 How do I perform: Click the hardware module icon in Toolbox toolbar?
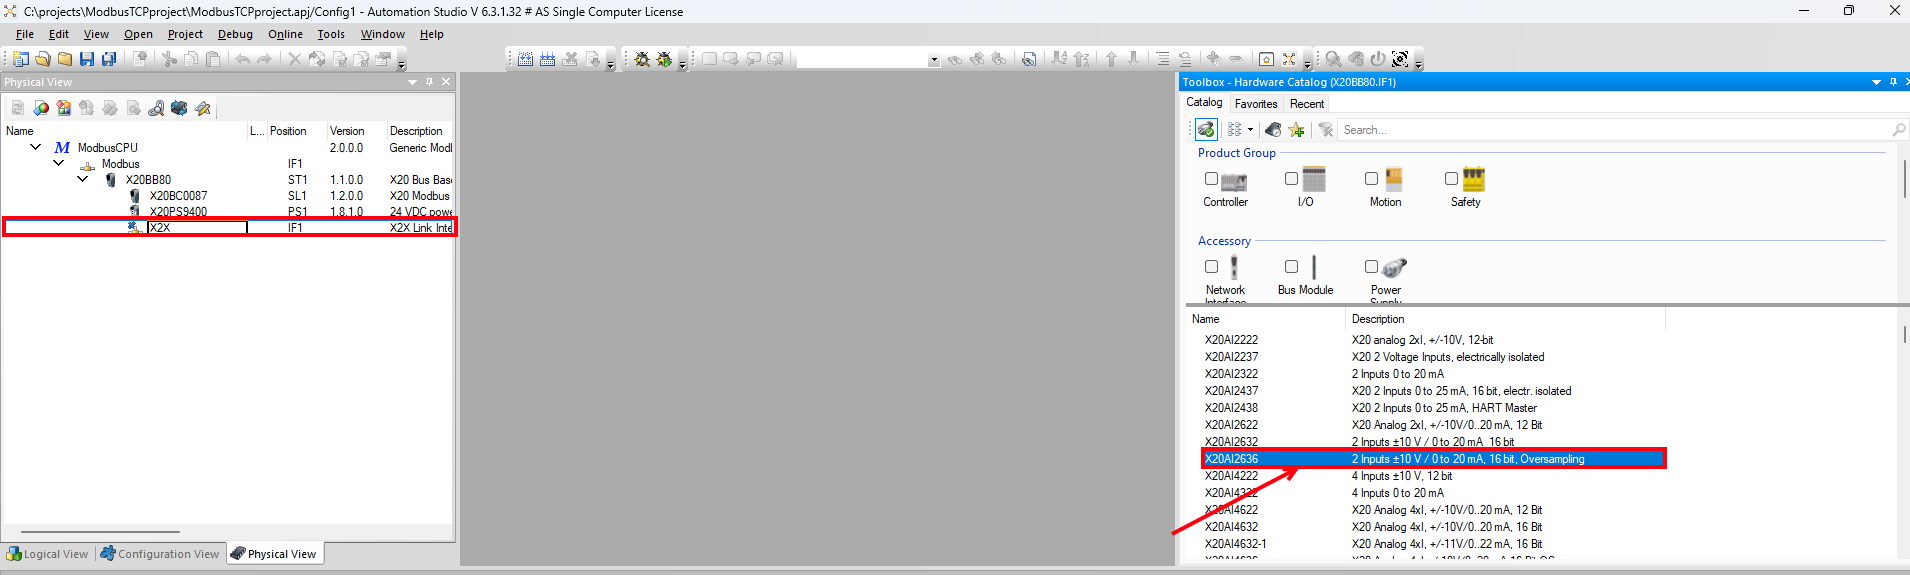[1273, 130]
